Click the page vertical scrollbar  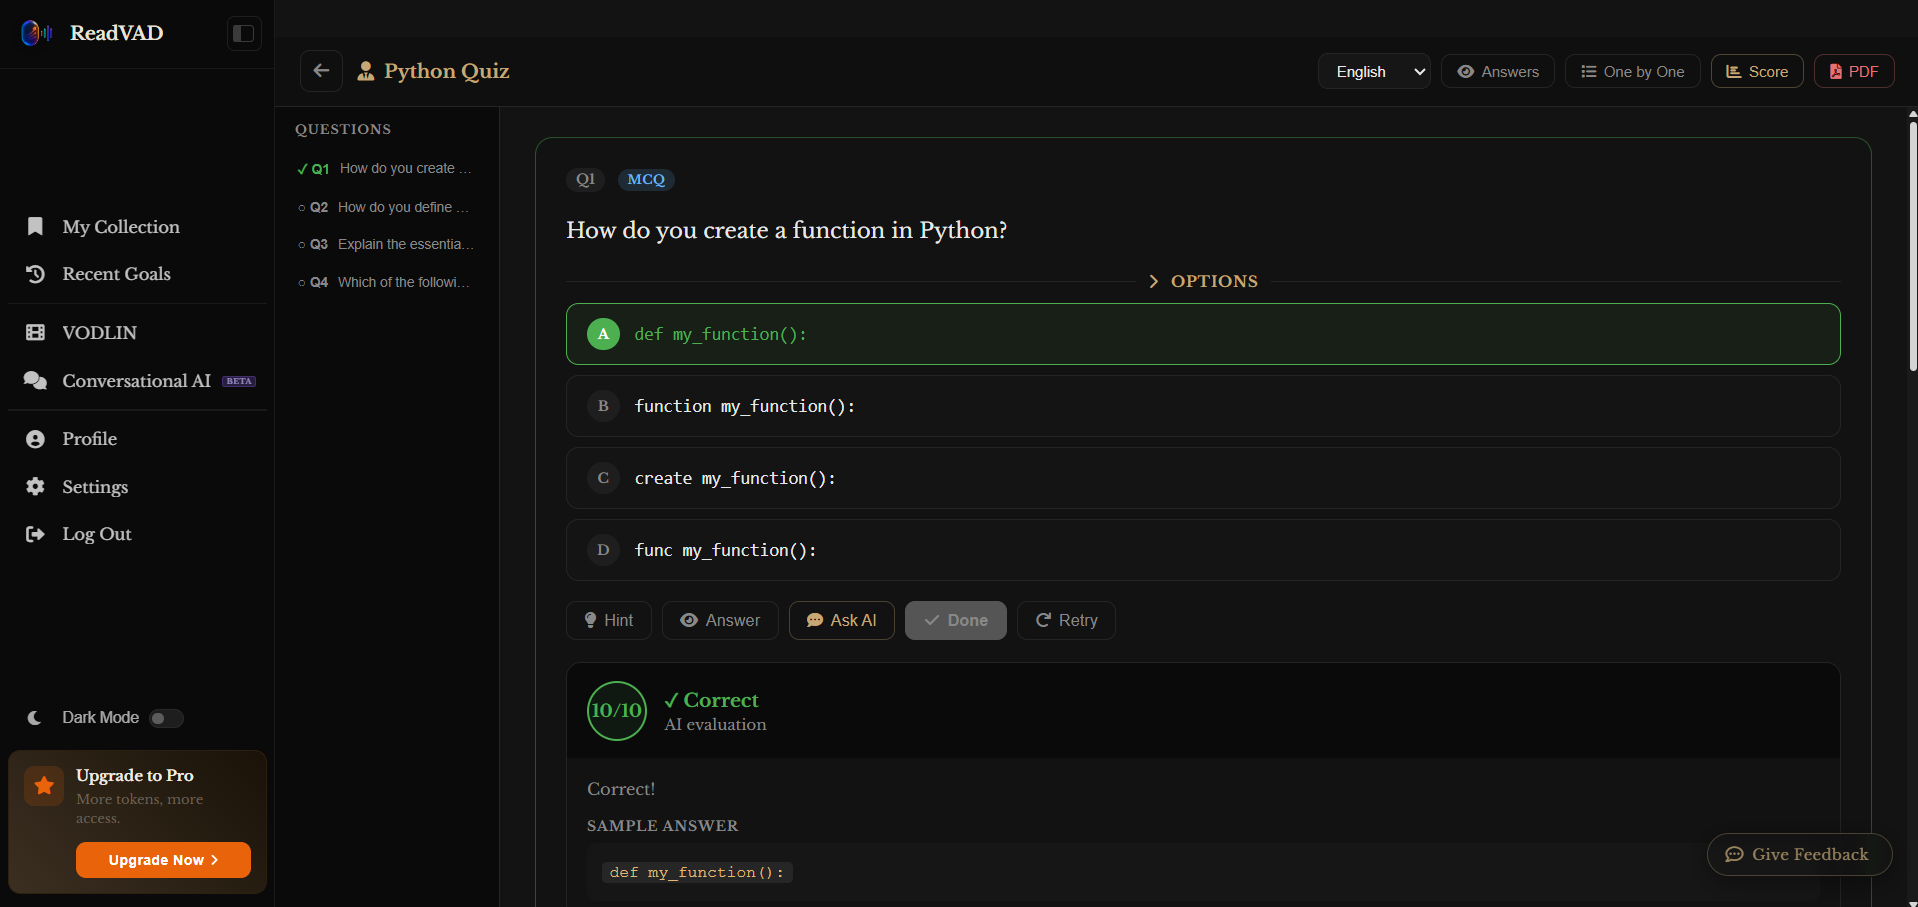(x=1912, y=245)
